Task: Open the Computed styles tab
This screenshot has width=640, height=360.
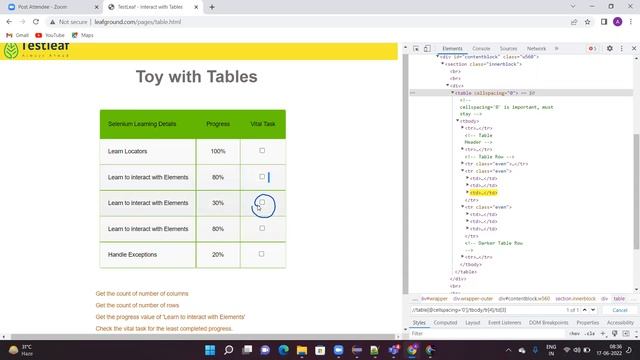Action: 445,323
